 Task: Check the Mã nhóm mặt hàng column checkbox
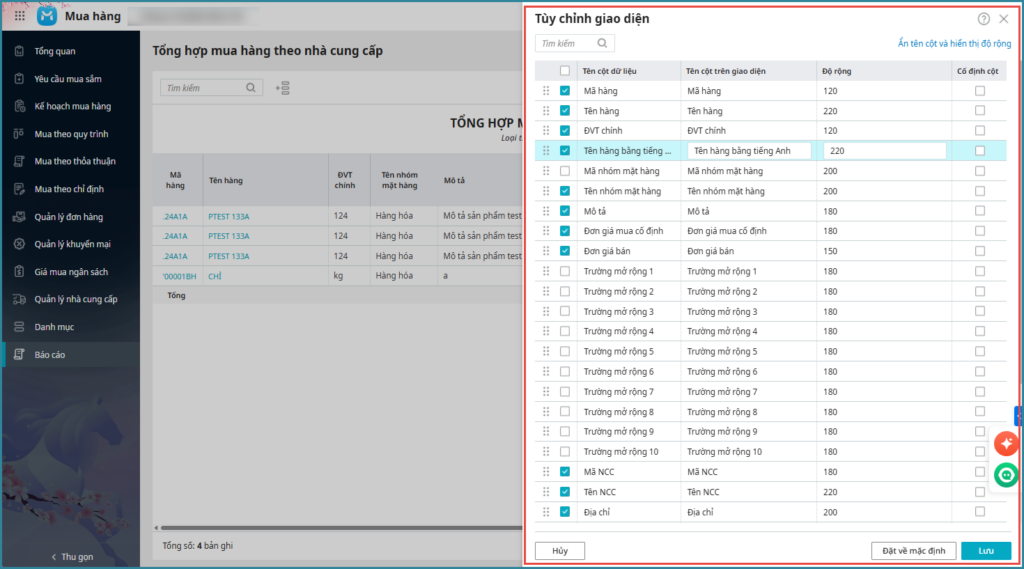565,171
